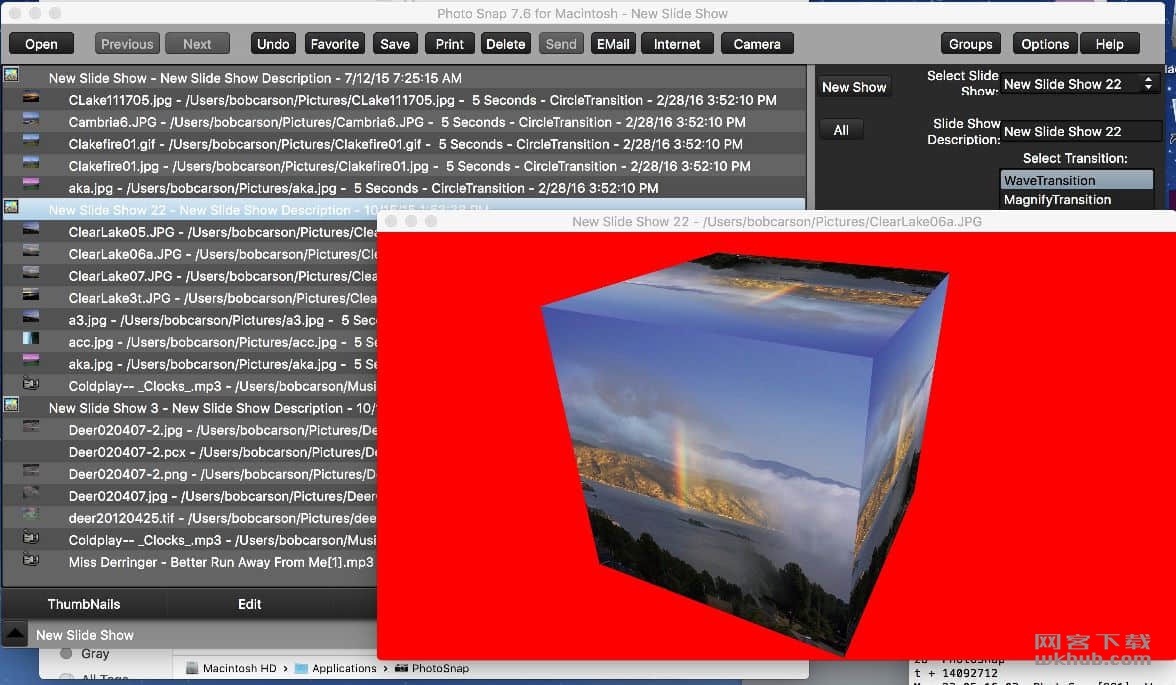This screenshot has width=1176, height=685.
Task: Click thumbnail icon of Clakefire01.jpg
Action: (x=31, y=163)
